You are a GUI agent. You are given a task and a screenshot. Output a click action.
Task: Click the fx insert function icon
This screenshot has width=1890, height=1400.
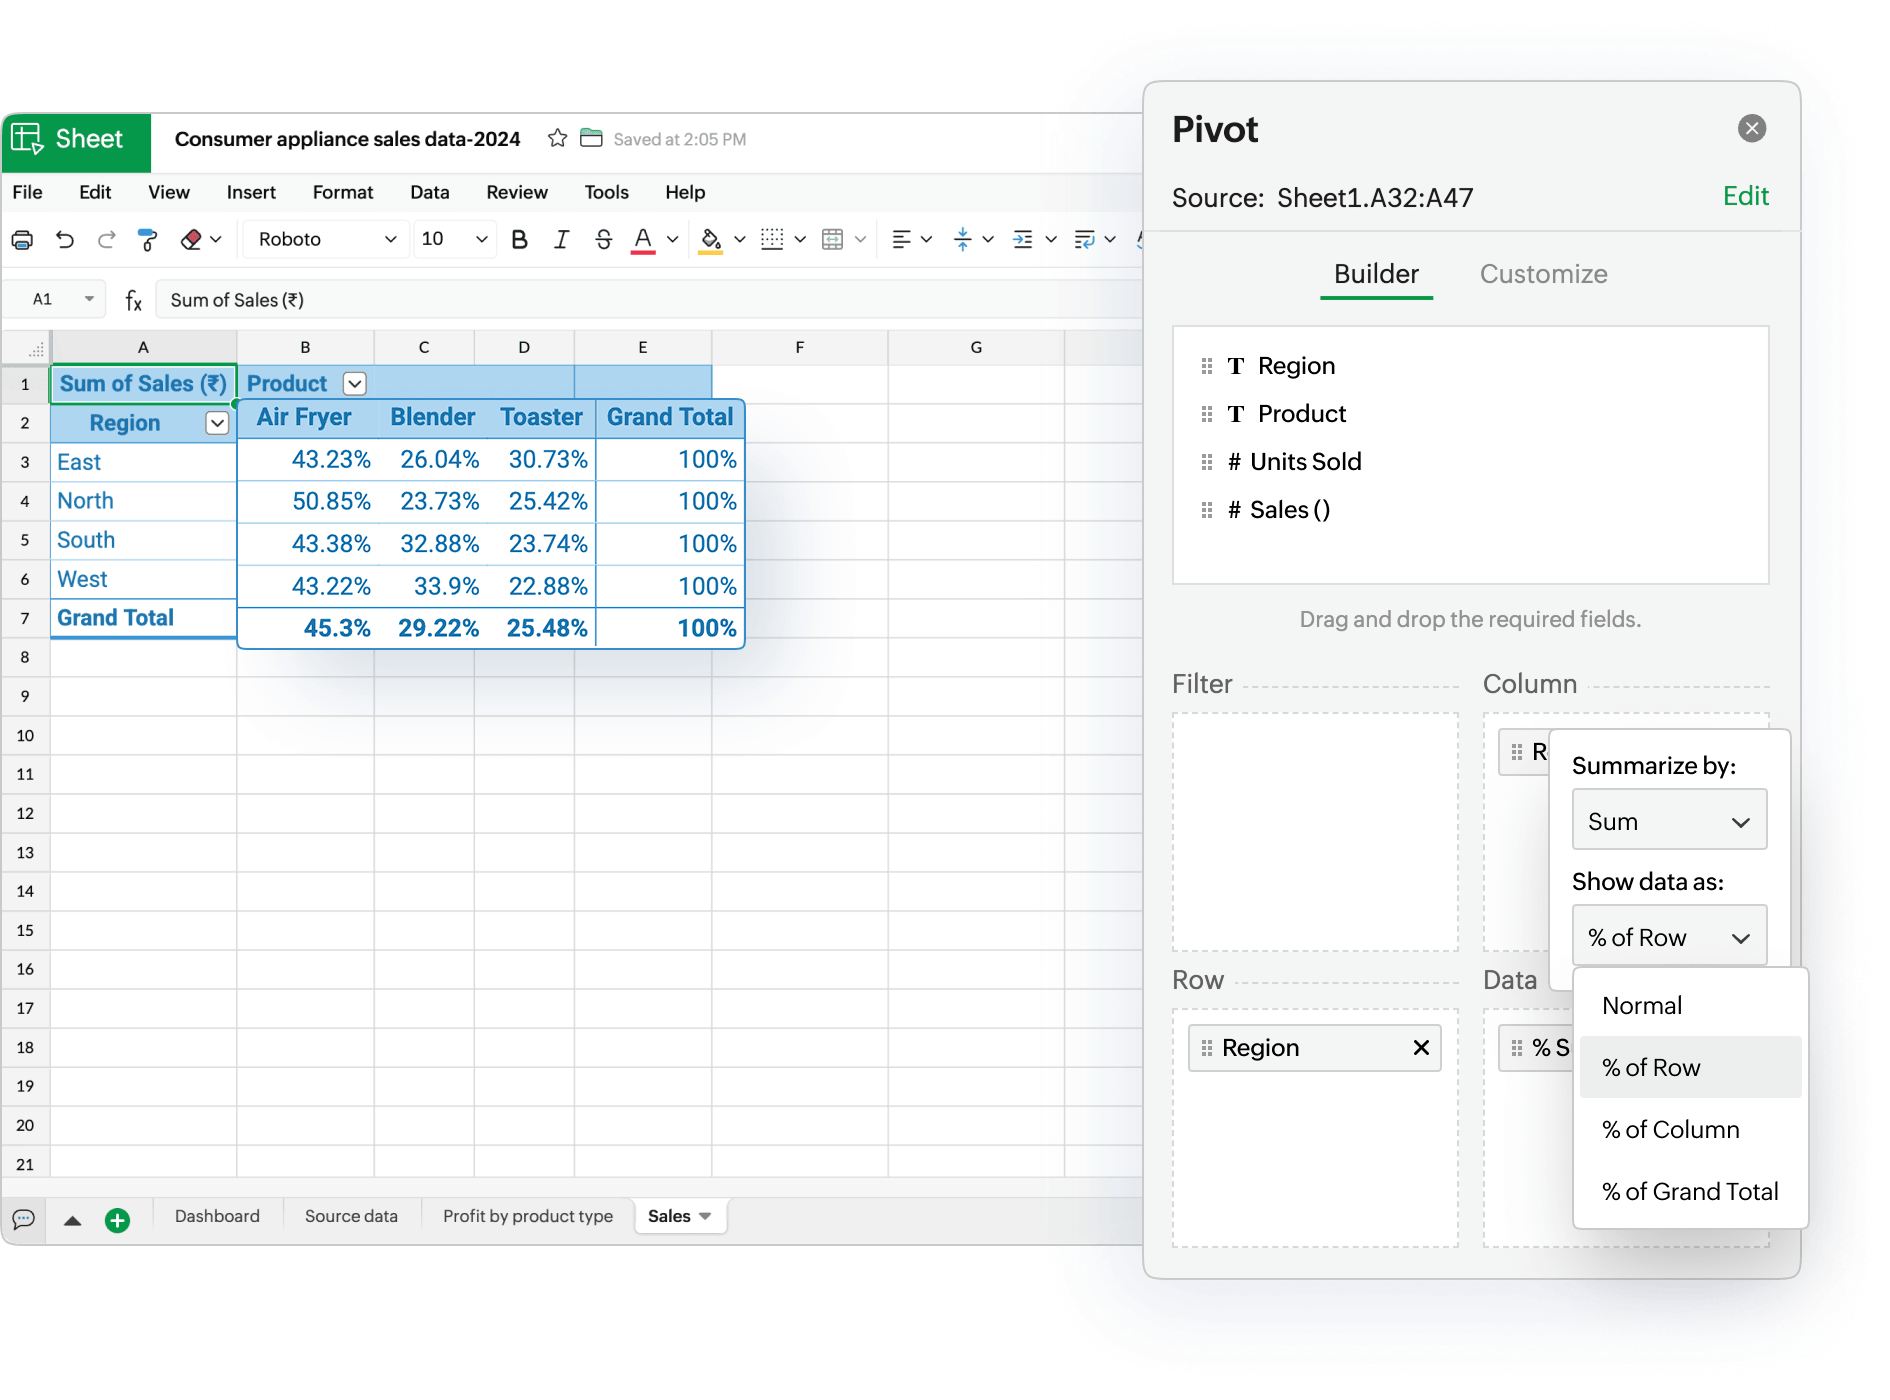coord(134,300)
